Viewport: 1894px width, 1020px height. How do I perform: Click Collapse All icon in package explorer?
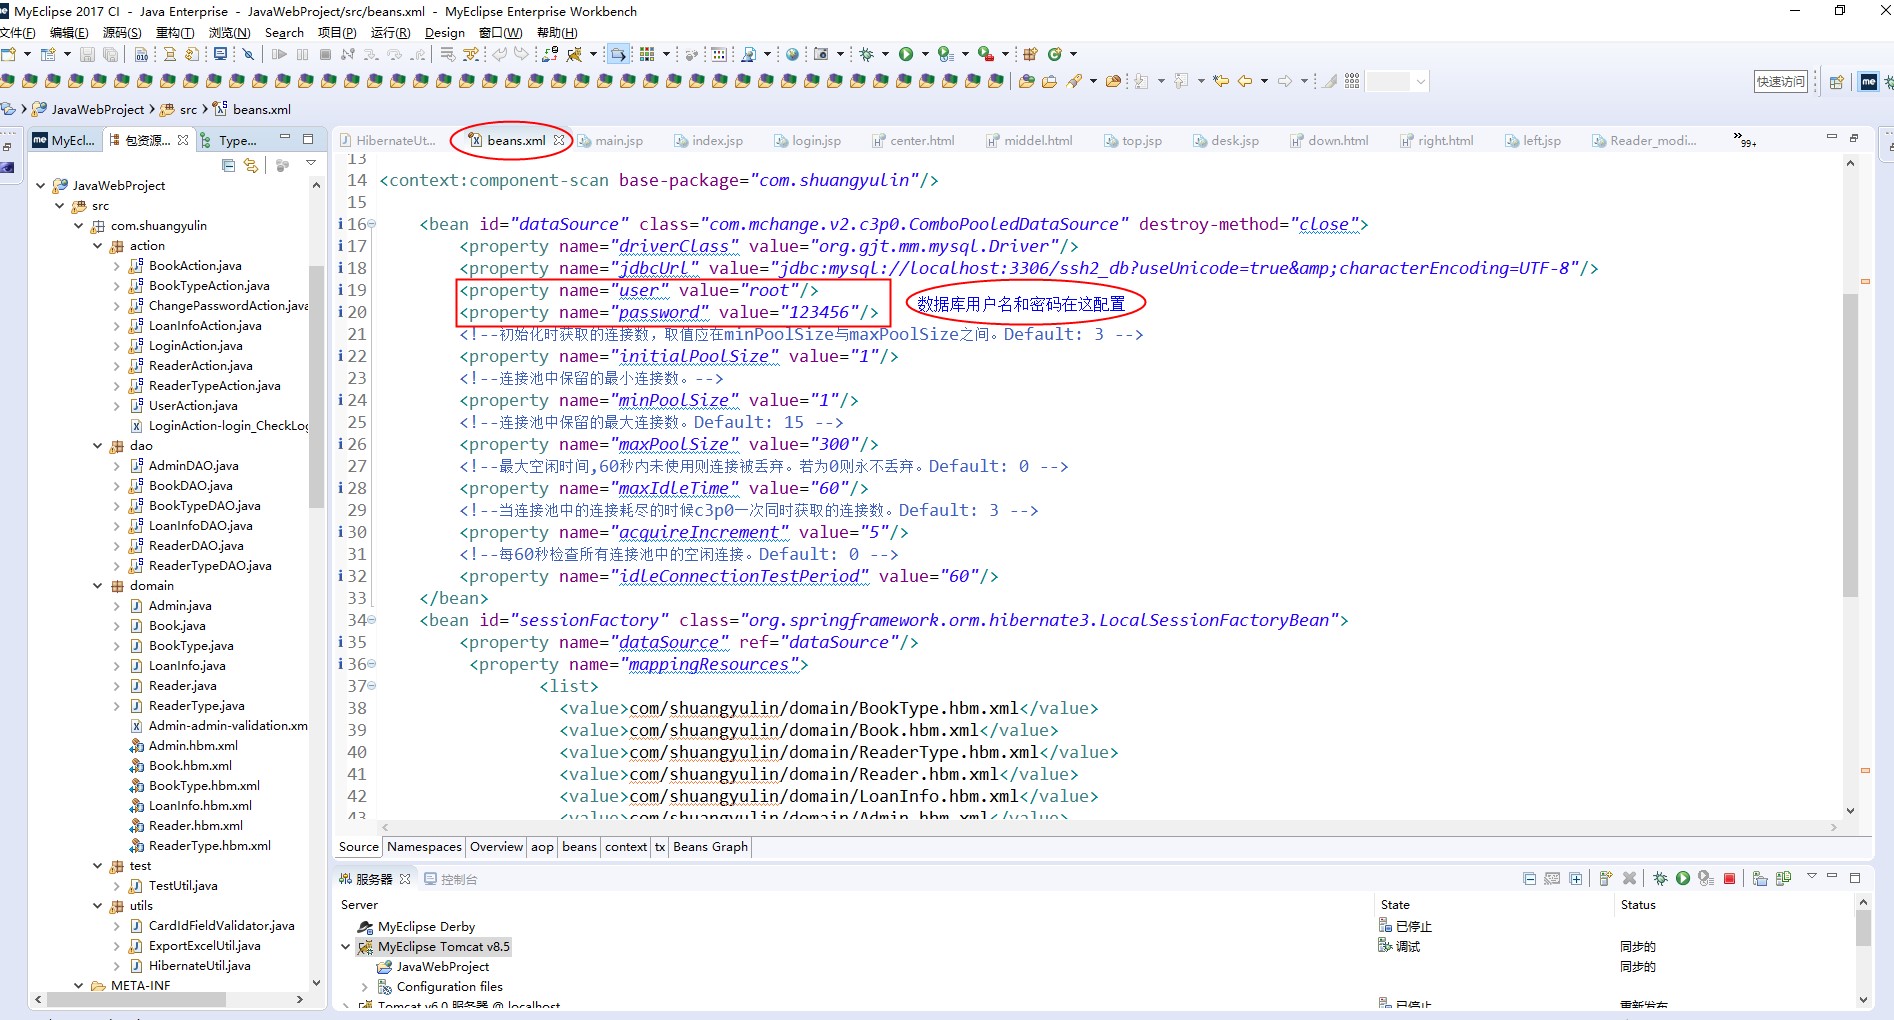[228, 165]
